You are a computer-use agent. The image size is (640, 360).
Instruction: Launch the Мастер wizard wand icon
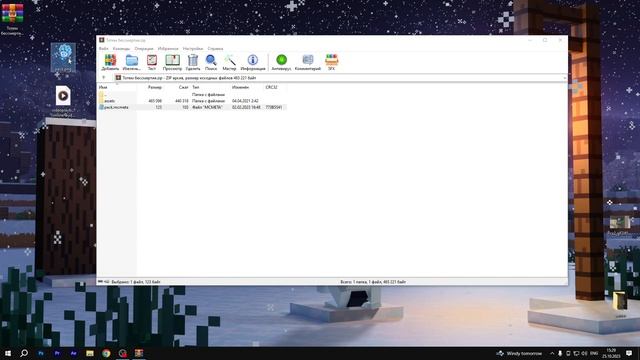[x=229, y=62]
